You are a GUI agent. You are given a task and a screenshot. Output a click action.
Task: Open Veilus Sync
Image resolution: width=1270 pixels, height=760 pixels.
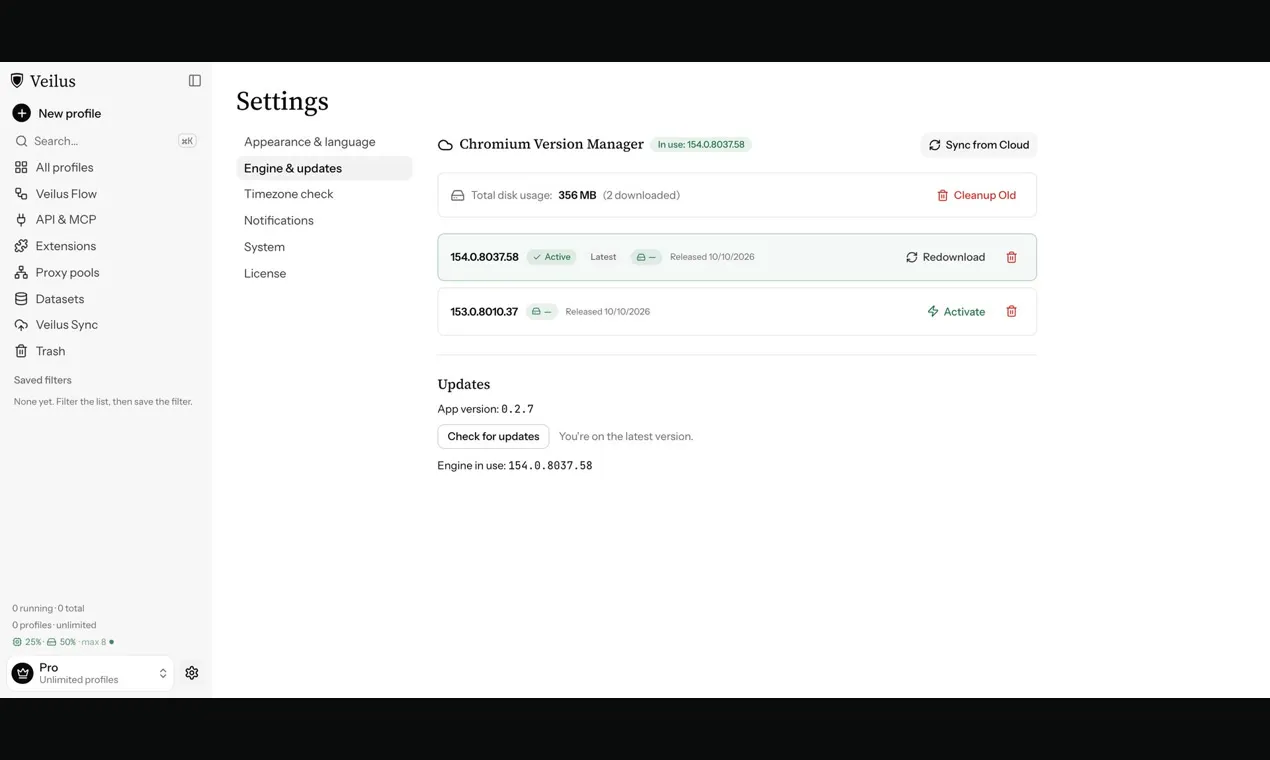(67, 325)
